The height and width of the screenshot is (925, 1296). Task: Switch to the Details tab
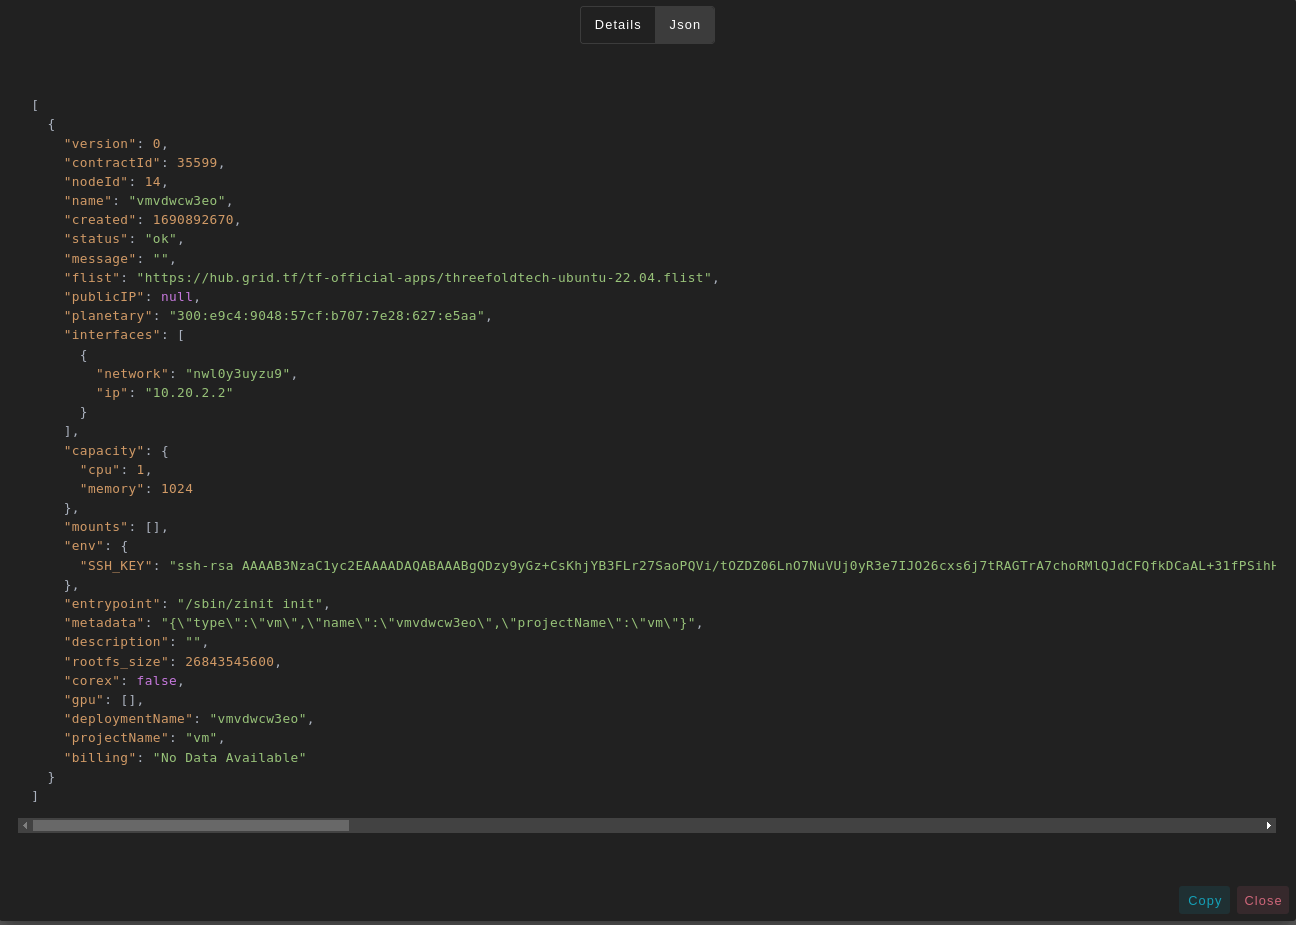click(617, 25)
